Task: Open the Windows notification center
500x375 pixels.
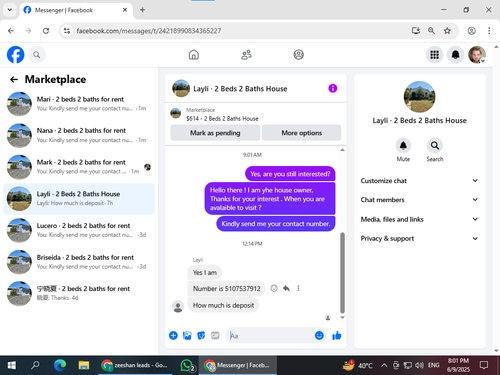Action: click(x=484, y=365)
